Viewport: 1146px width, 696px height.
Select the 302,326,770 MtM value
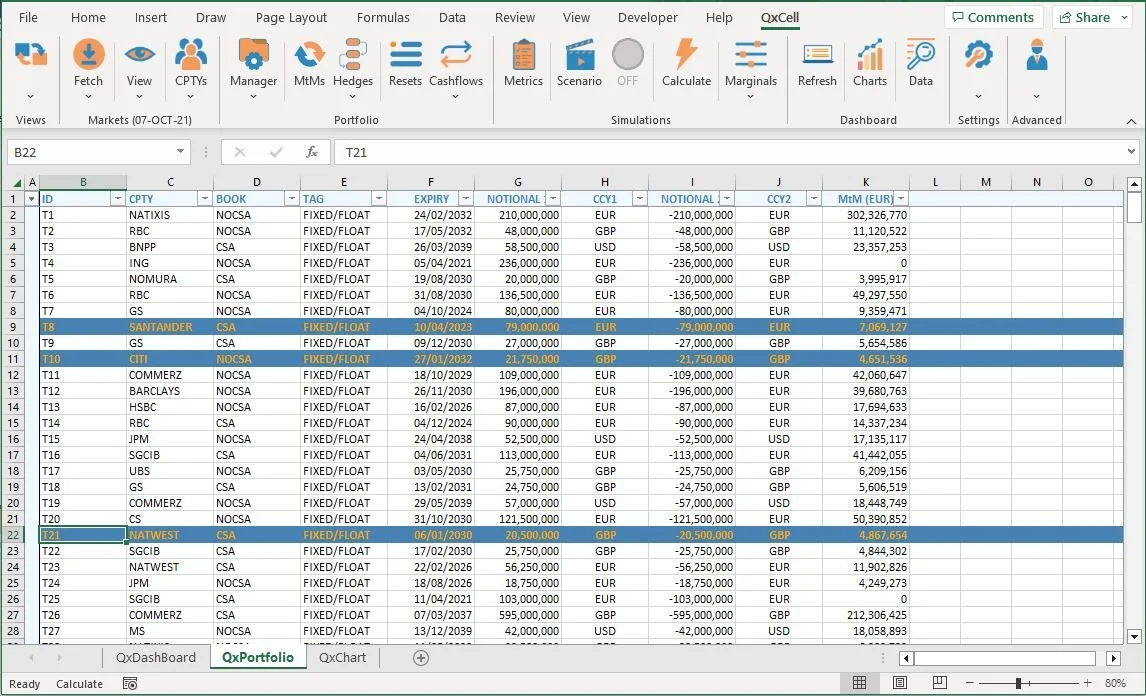coord(865,215)
